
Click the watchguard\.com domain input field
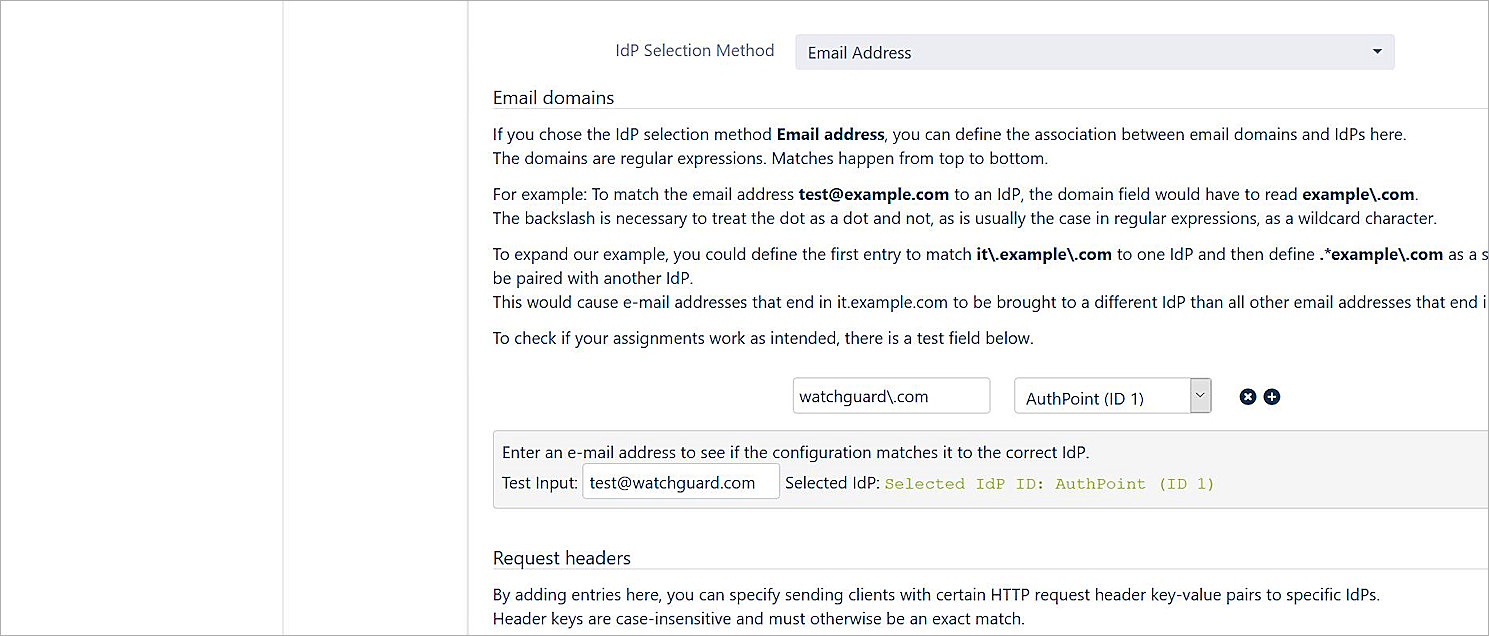(x=891, y=396)
